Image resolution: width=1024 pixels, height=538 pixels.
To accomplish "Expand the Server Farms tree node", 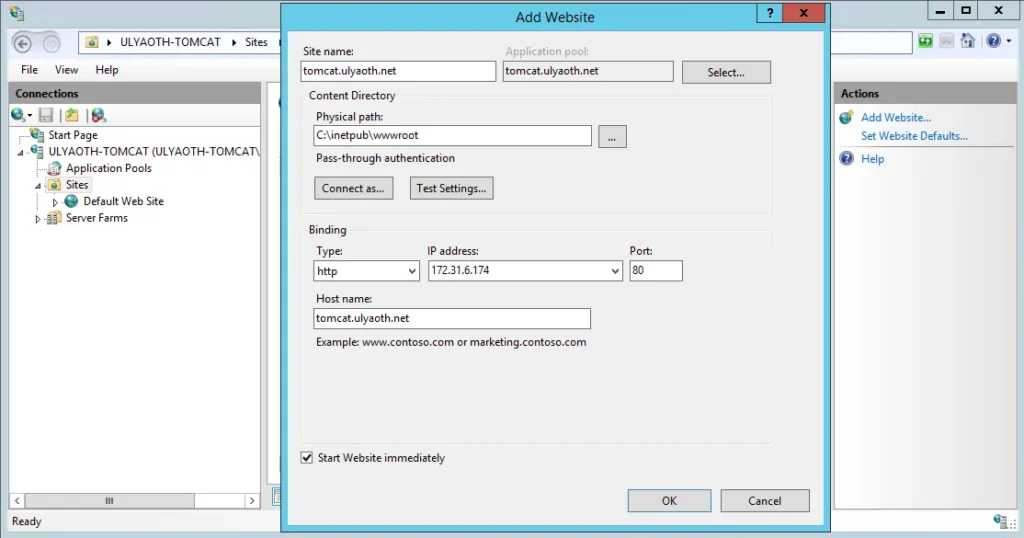I will 39,219.
